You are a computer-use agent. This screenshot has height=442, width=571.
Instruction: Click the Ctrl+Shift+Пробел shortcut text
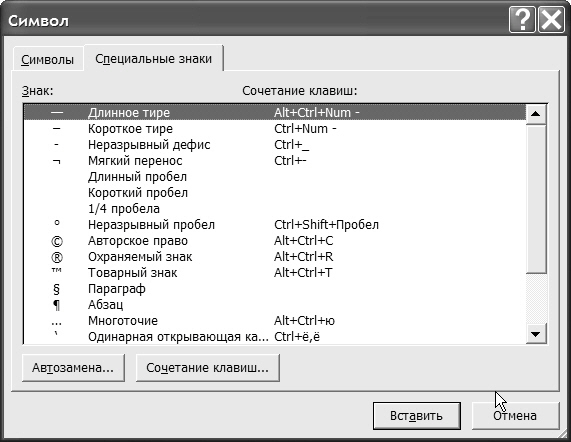(327, 225)
